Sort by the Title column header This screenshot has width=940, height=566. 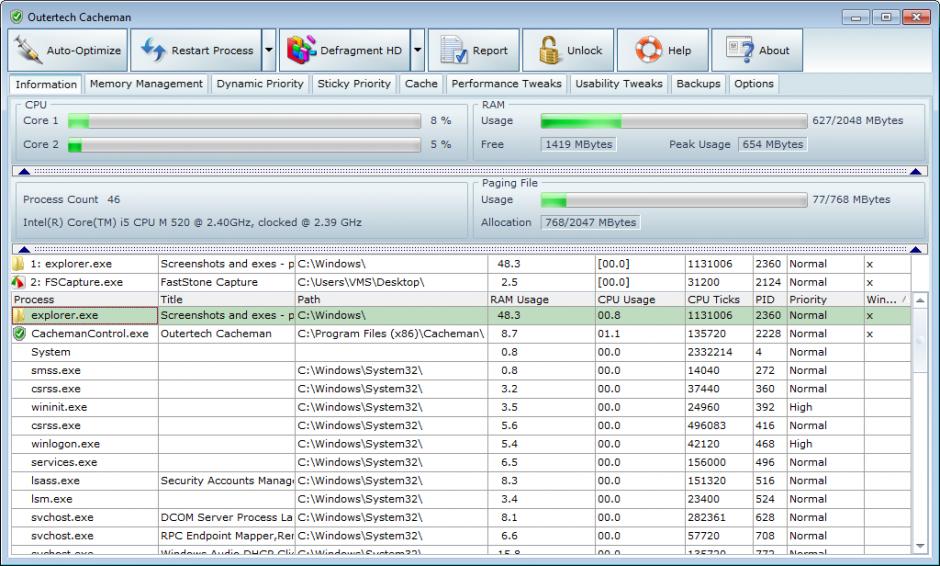[227, 299]
